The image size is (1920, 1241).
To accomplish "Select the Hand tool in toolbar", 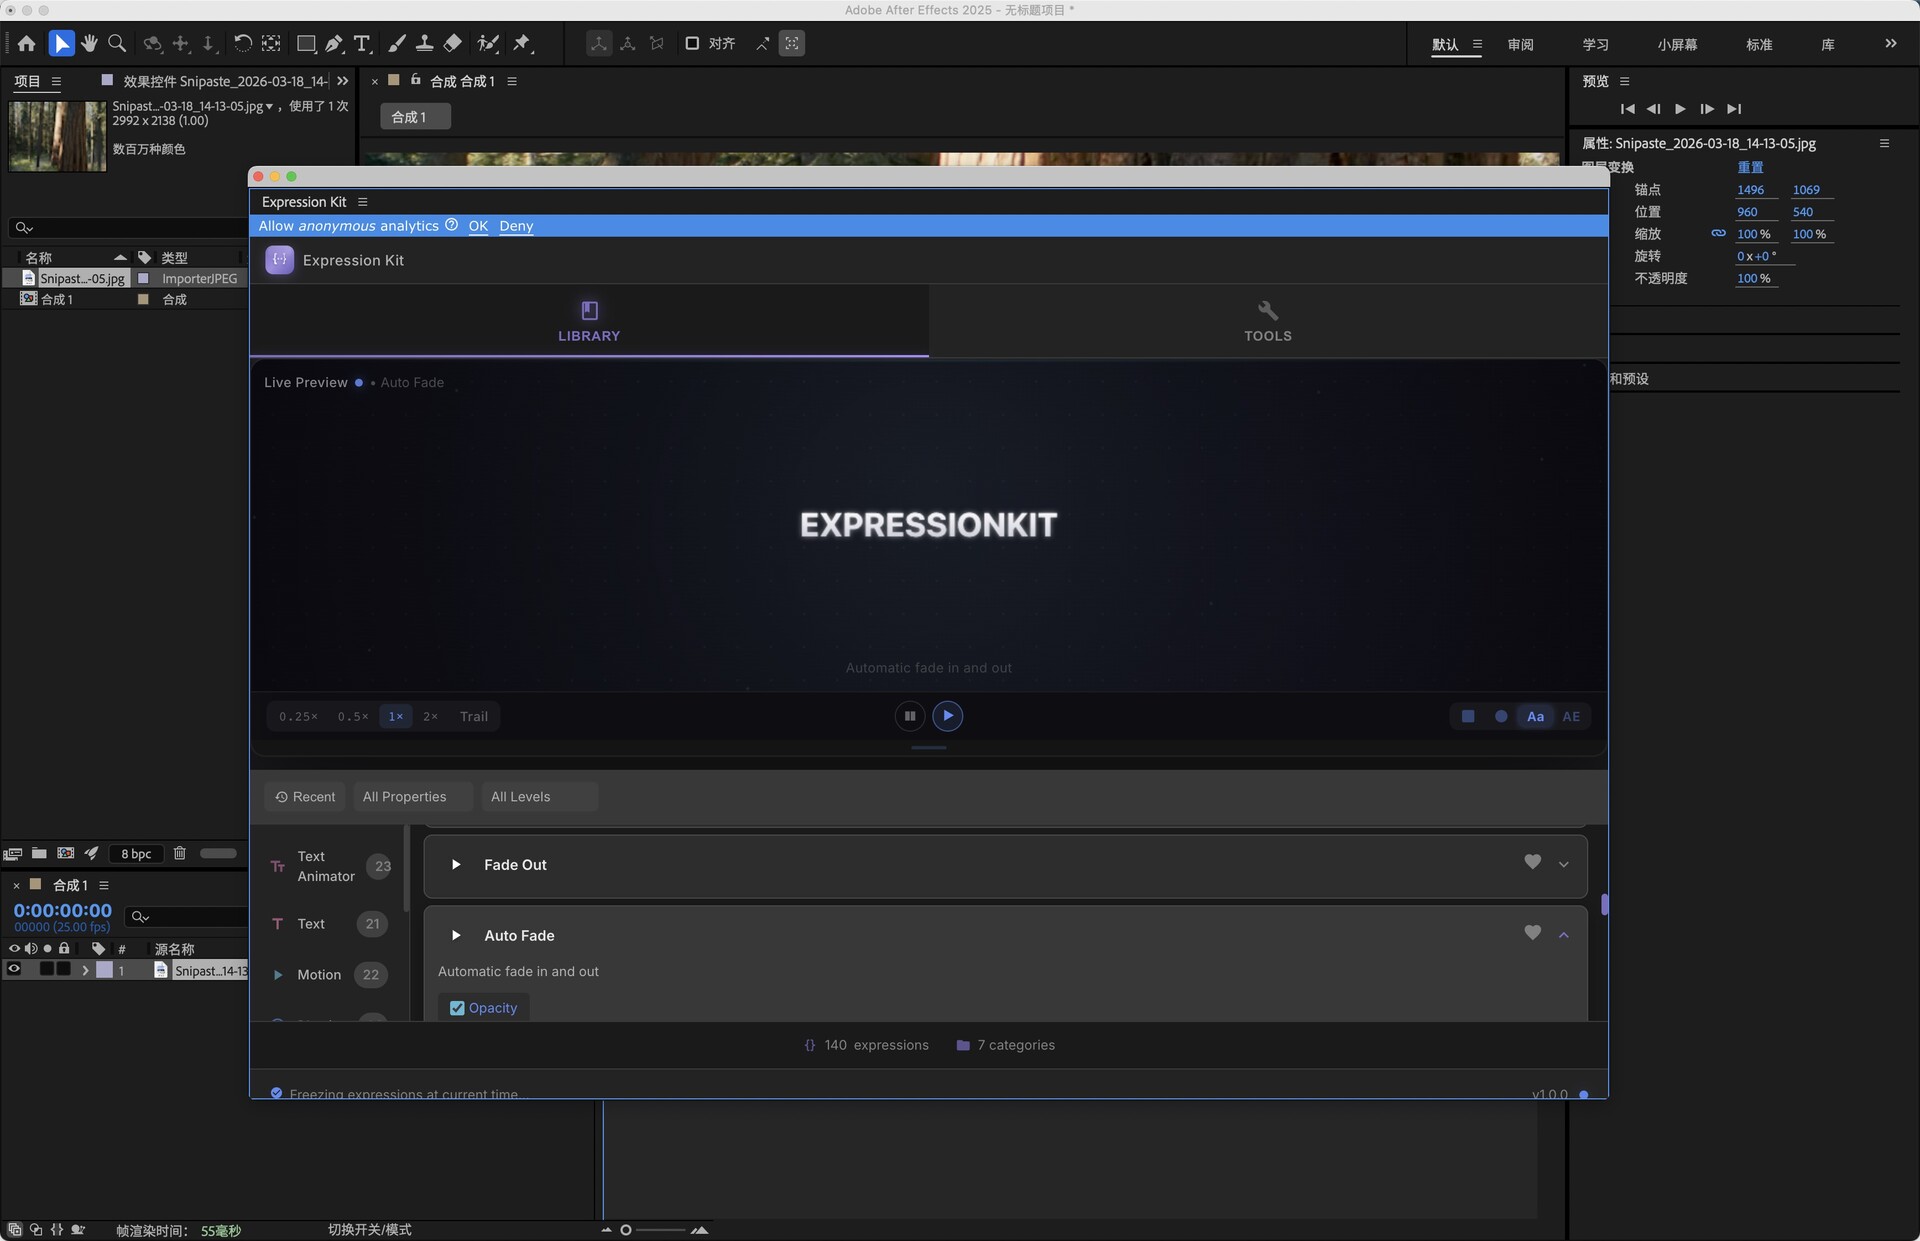I will (89, 43).
